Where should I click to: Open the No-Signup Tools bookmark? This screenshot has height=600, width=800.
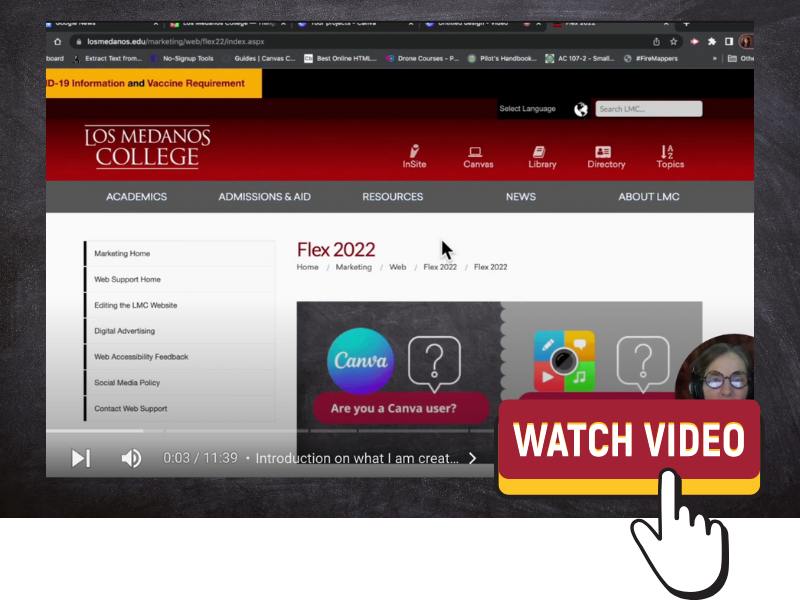[x=182, y=59]
